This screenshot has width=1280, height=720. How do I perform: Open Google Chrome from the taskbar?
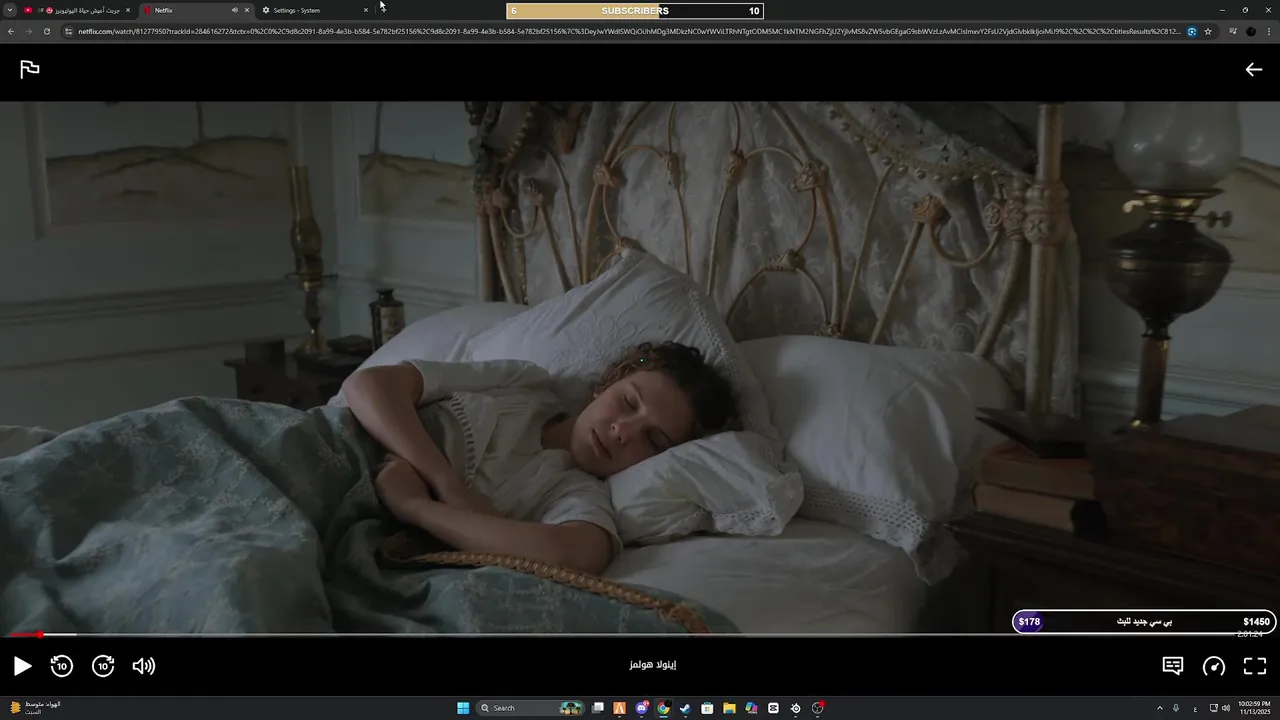(x=663, y=708)
